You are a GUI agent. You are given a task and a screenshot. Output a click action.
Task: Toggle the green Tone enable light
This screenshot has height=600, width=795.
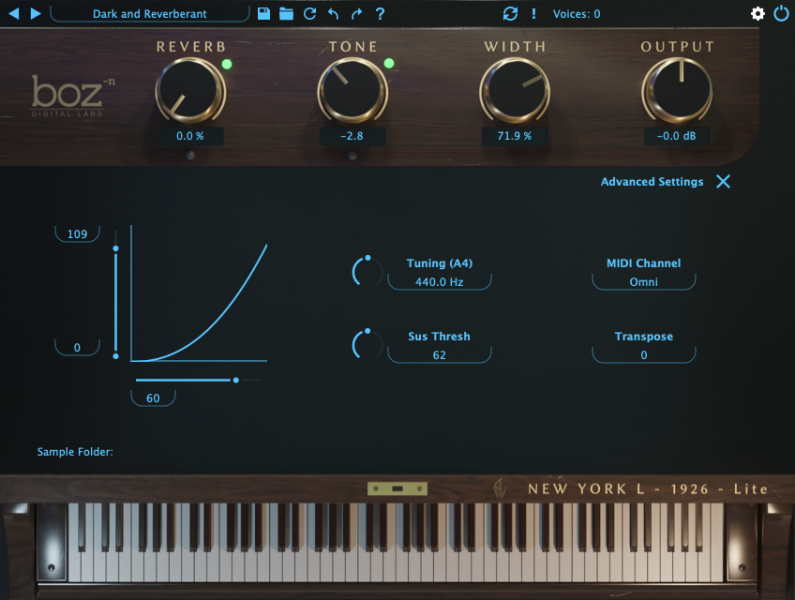pyautogui.click(x=389, y=65)
